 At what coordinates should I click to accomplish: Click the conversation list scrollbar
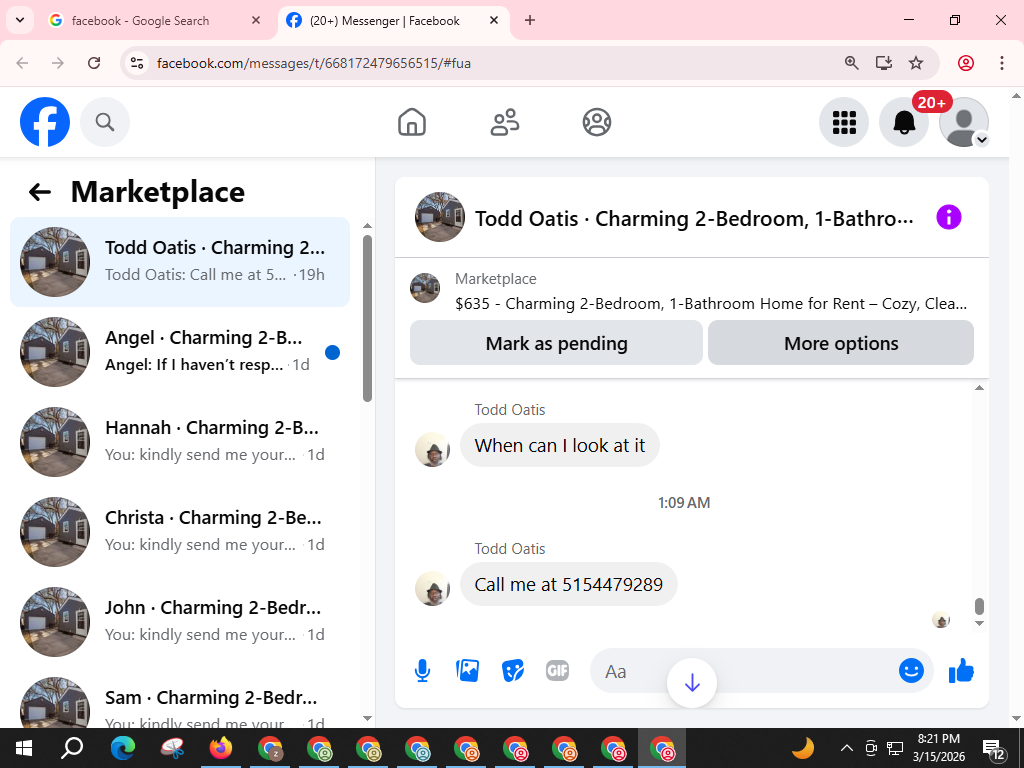[367, 319]
